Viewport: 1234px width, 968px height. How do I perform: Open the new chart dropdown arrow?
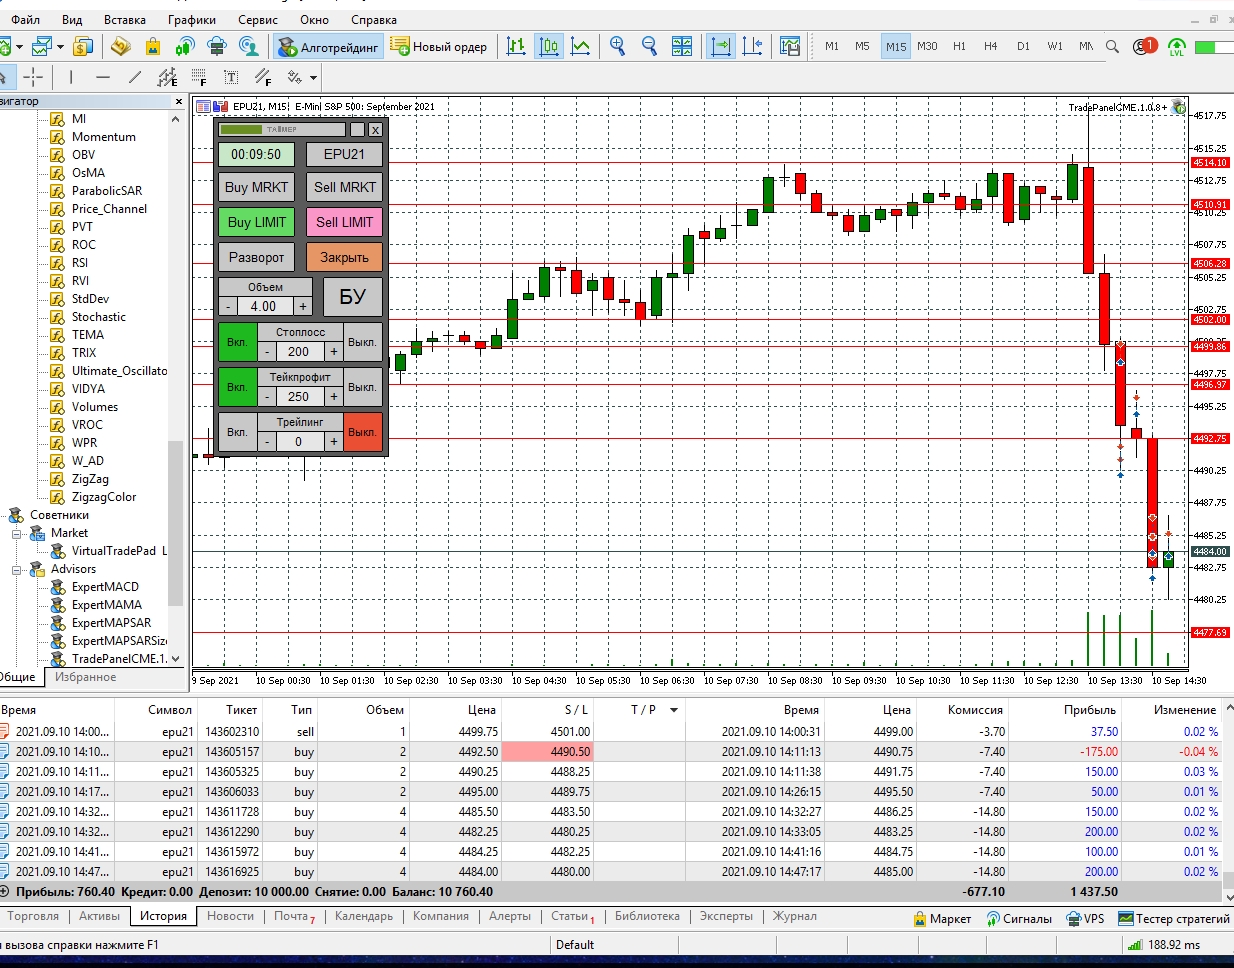pos(19,46)
